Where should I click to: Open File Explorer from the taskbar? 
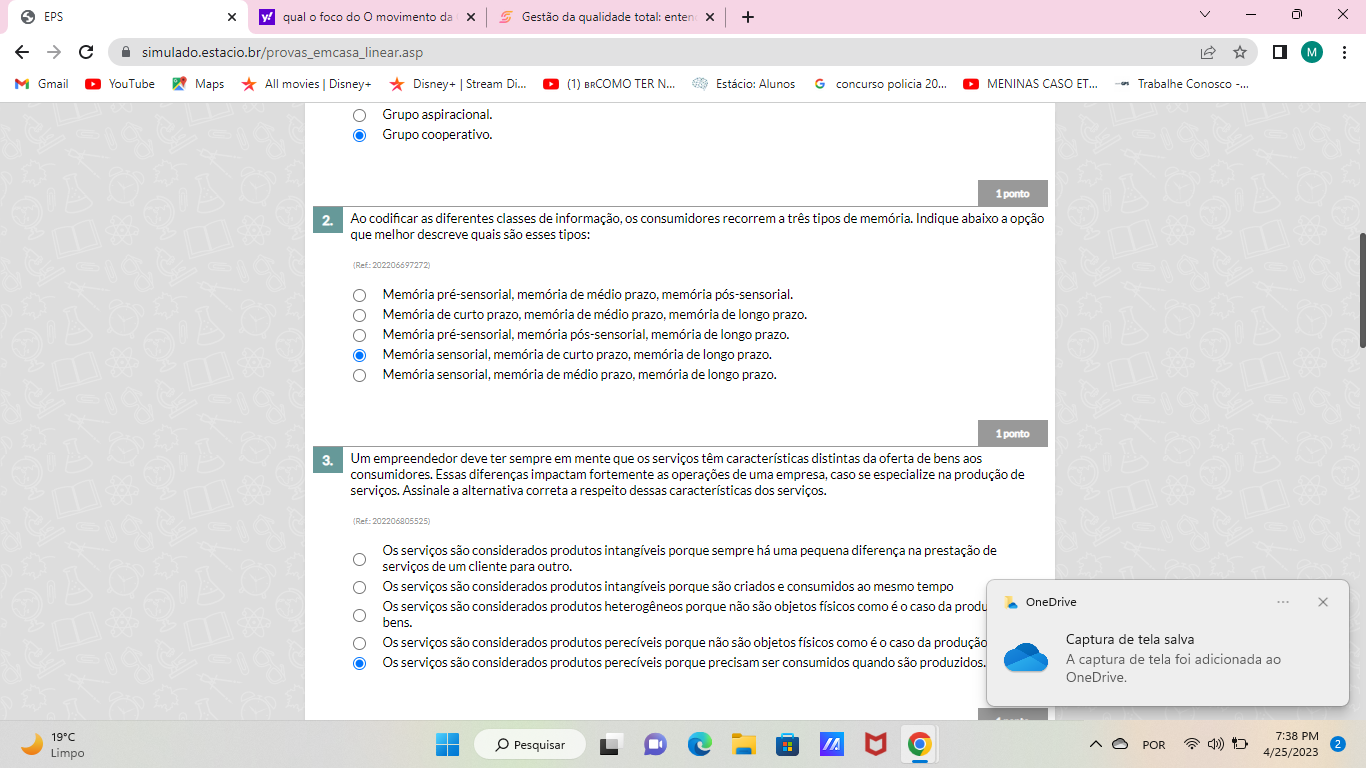(742, 744)
